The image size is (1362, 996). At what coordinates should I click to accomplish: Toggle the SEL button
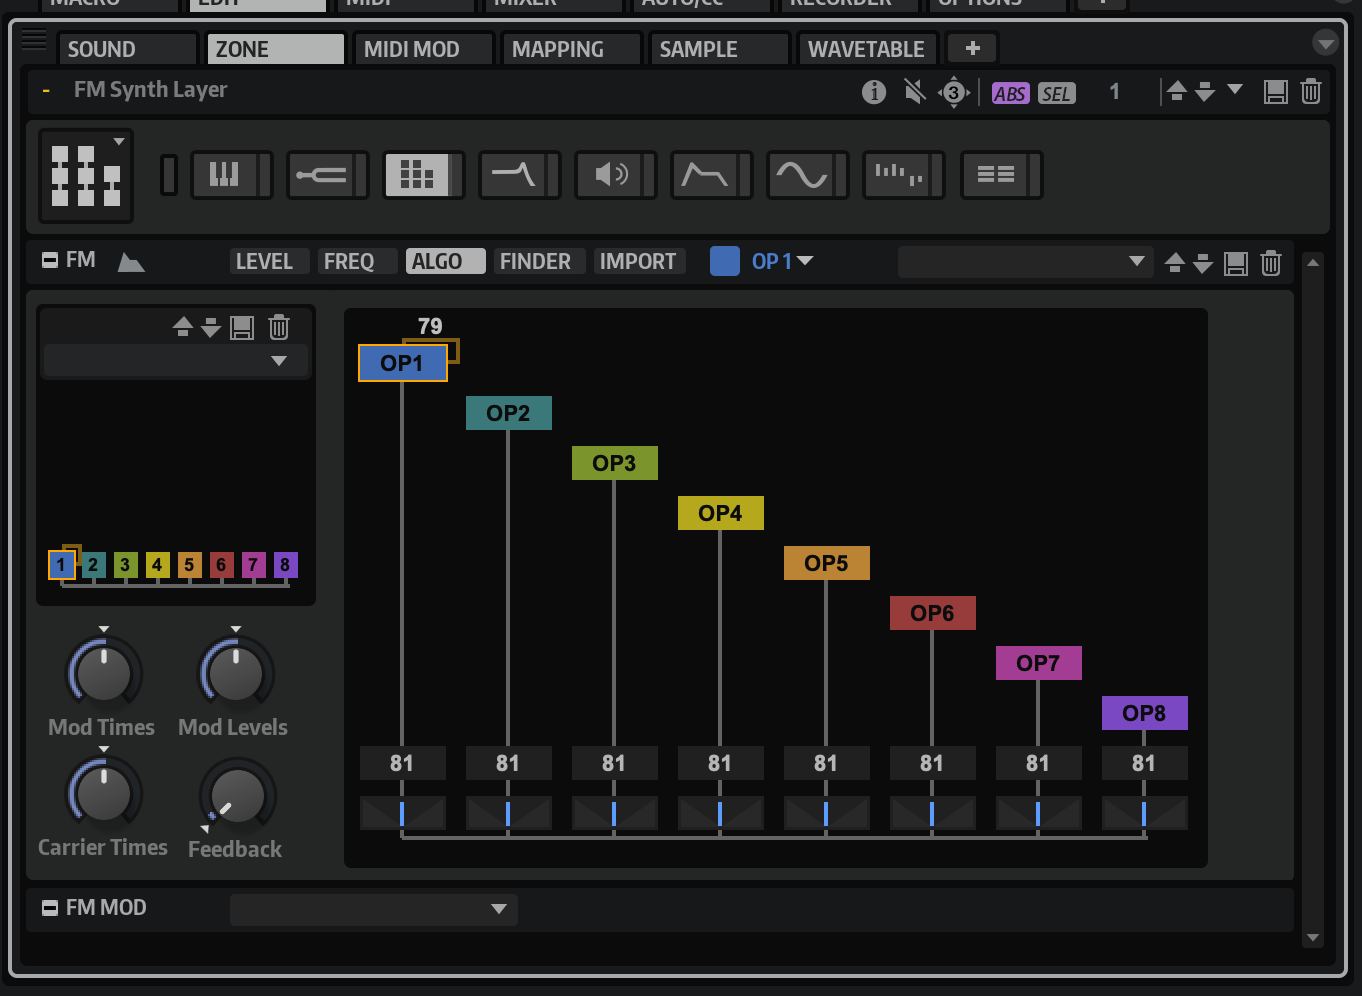1056,94
